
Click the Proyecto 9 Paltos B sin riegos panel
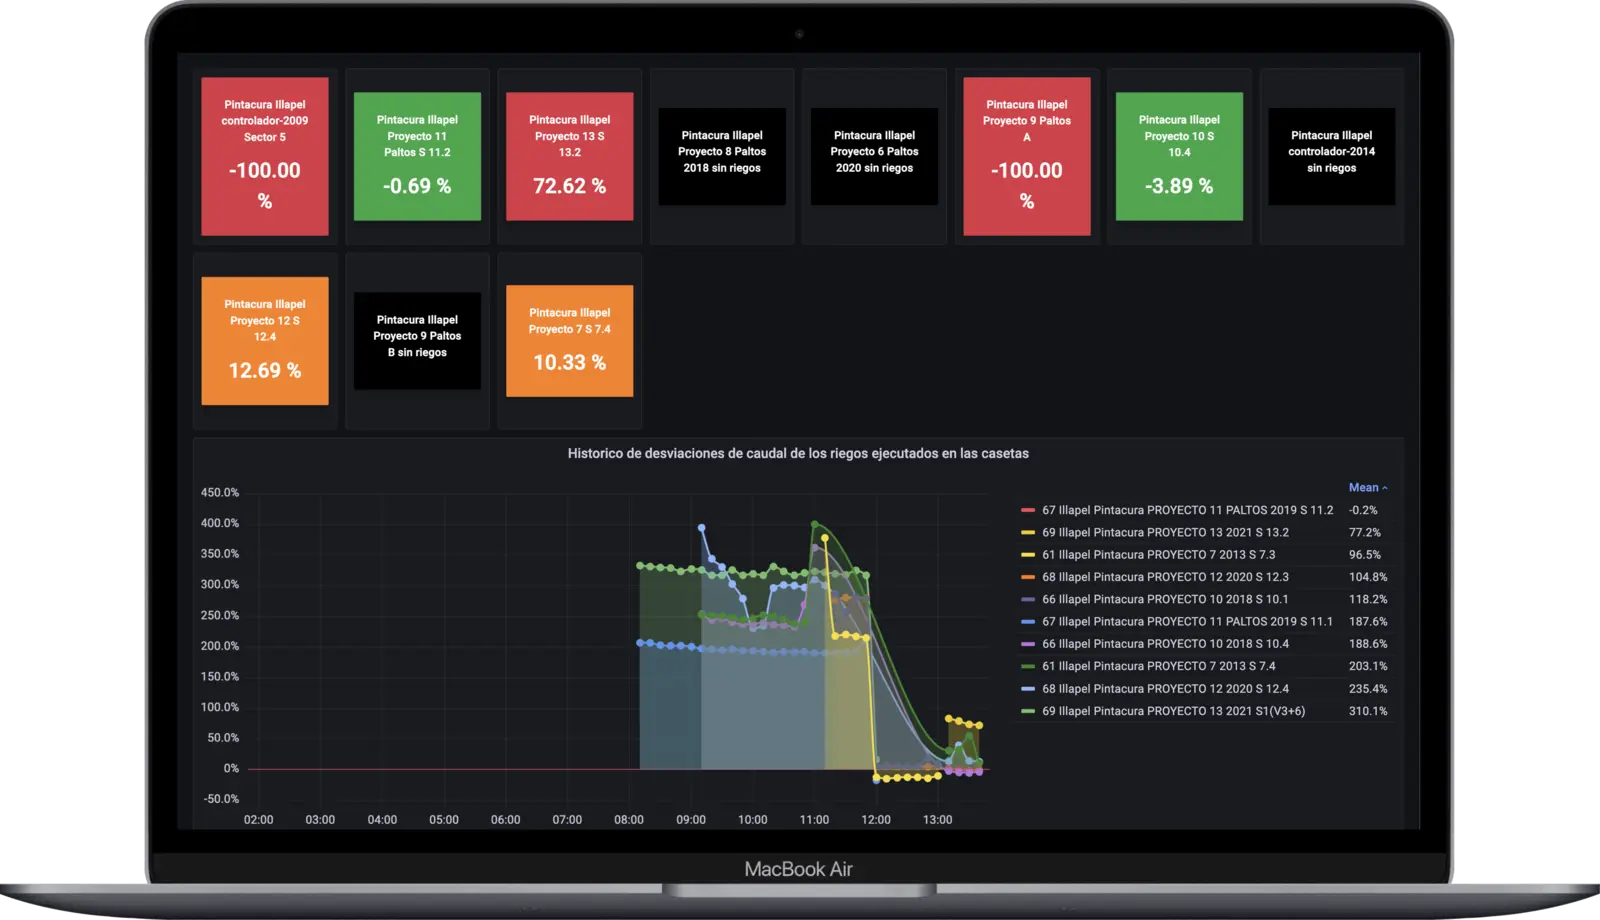click(x=417, y=341)
